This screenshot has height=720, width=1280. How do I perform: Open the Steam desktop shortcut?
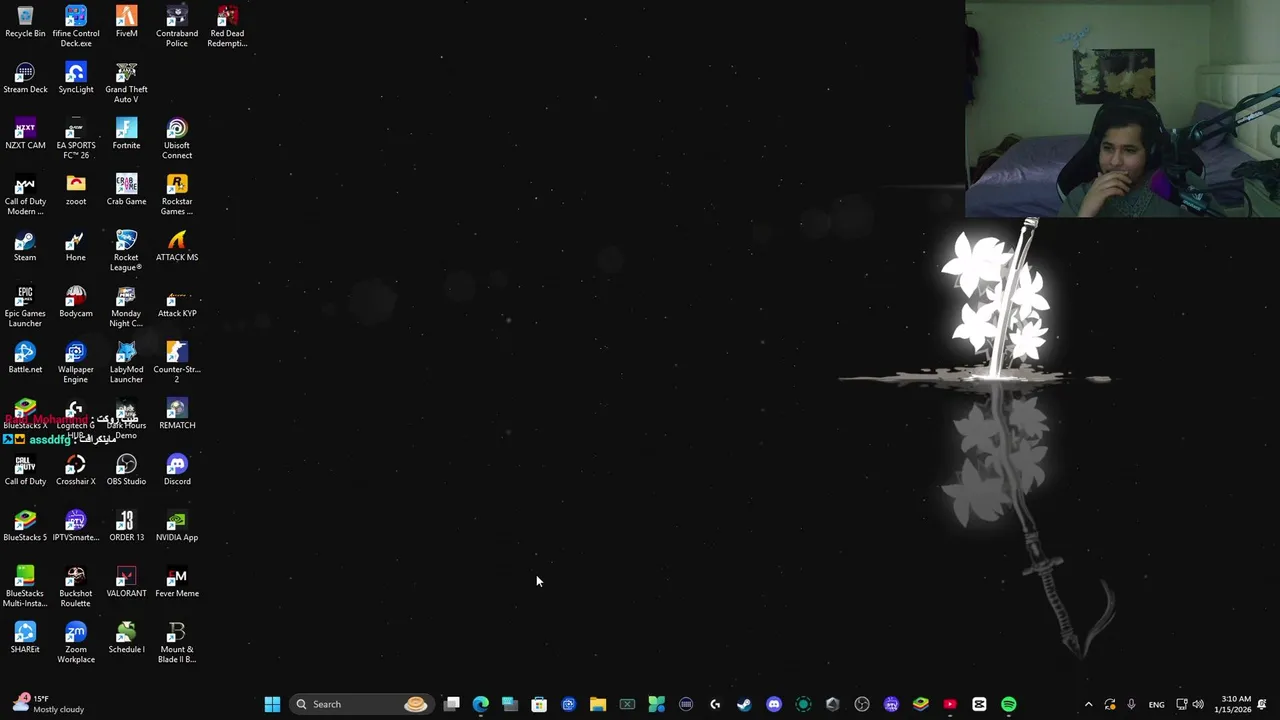tap(25, 246)
